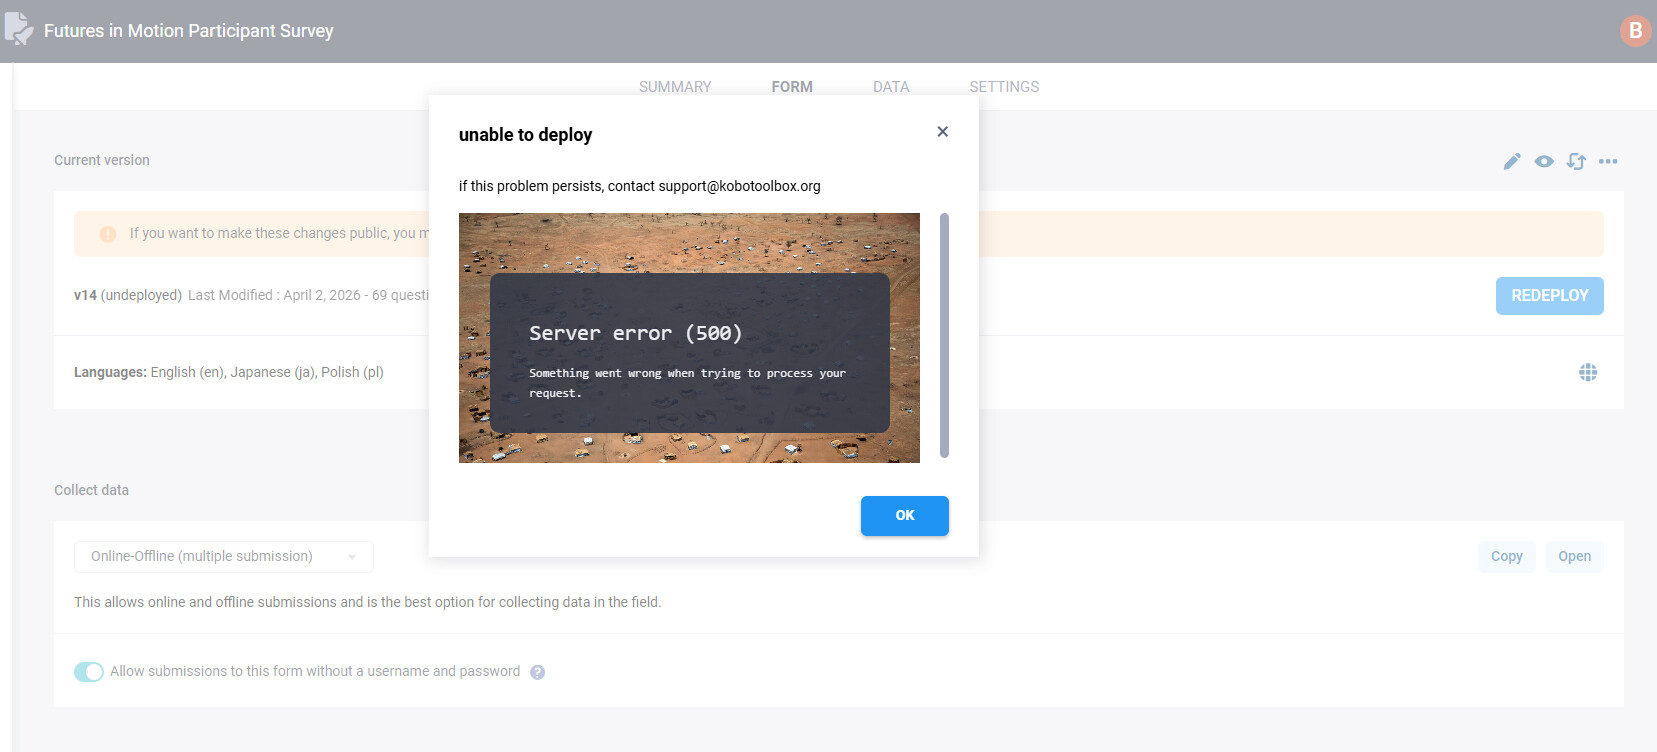Select the FORM tab

(792, 87)
